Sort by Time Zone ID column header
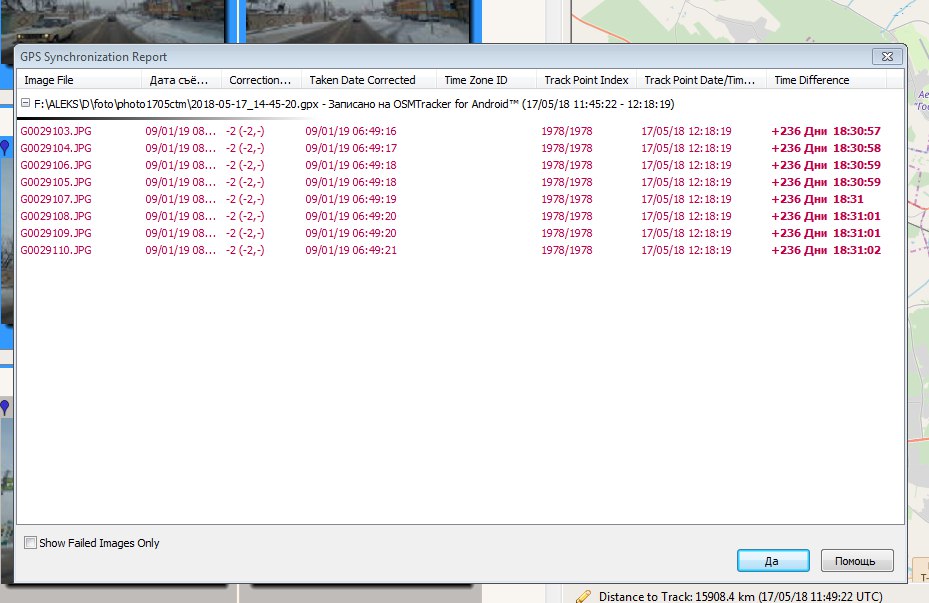 pyautogui.click(x=486, y=80)
